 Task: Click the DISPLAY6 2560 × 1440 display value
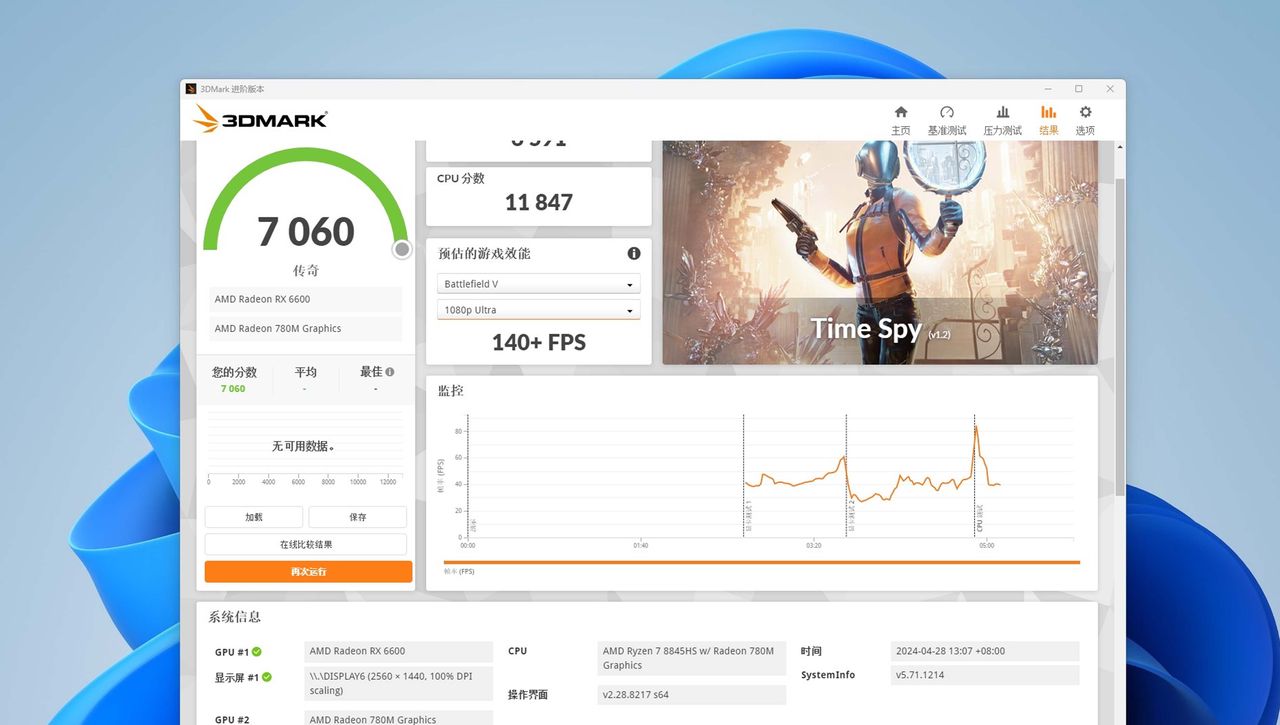coord(399,683)
